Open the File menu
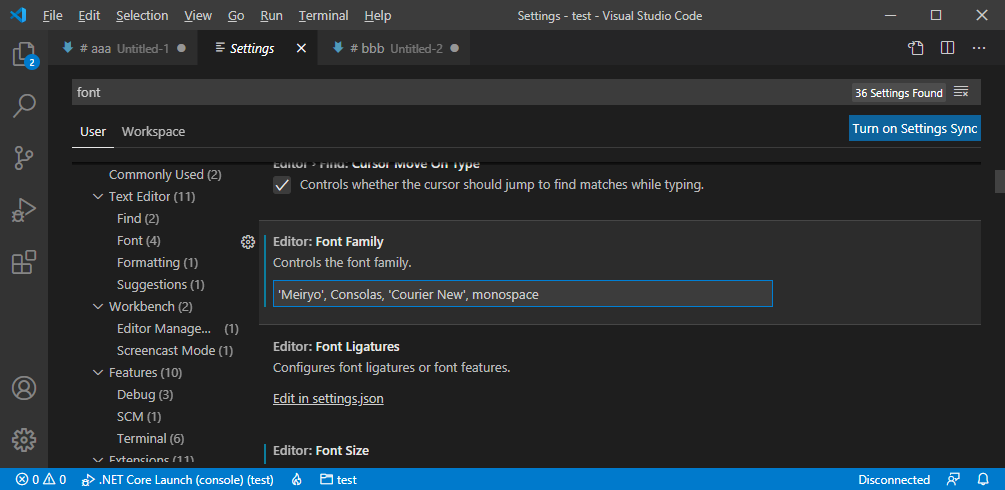1005x490 pixels. coord(53,15)
